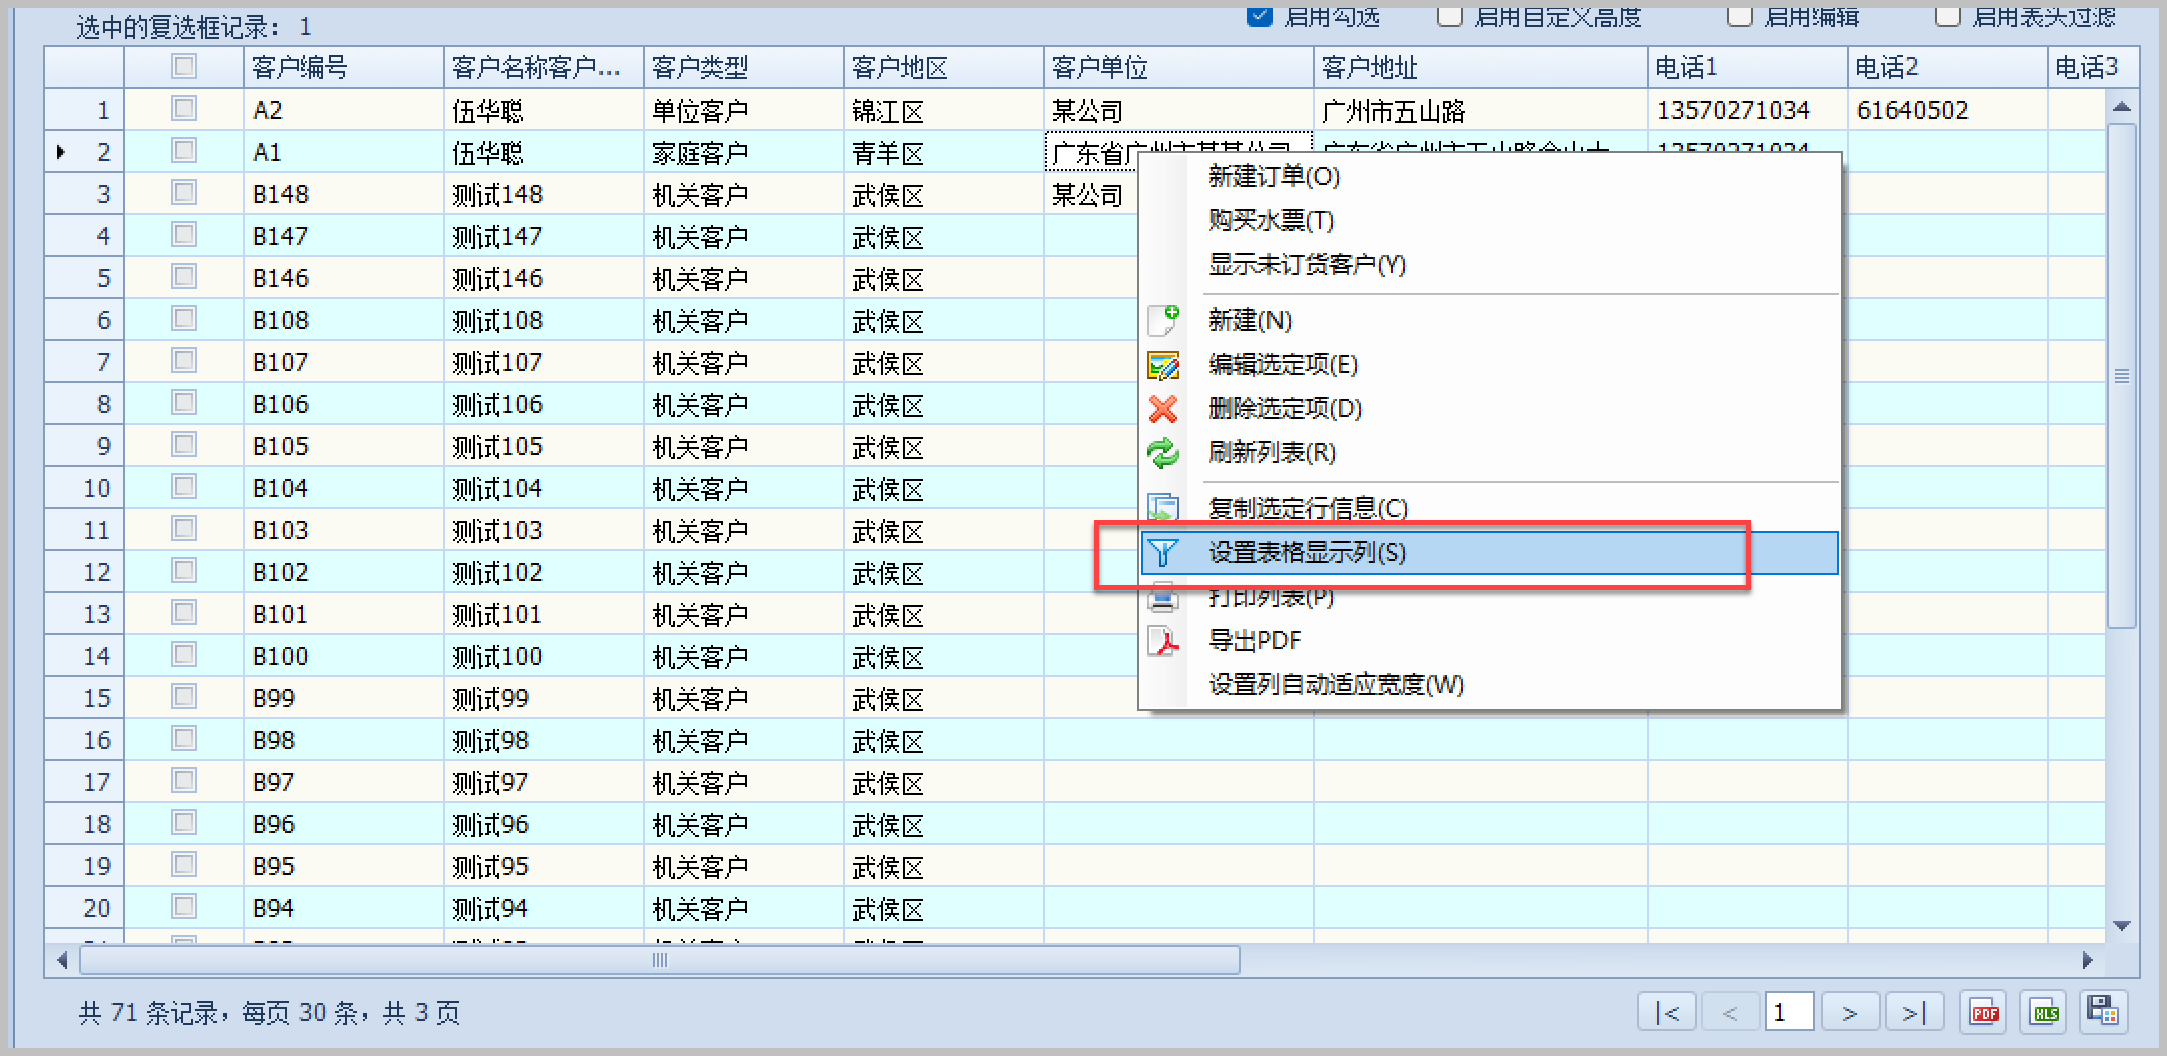Click vertical scrollbar down arrow
Viewport: 2167px width, 1056px height.
point(2122,926)
